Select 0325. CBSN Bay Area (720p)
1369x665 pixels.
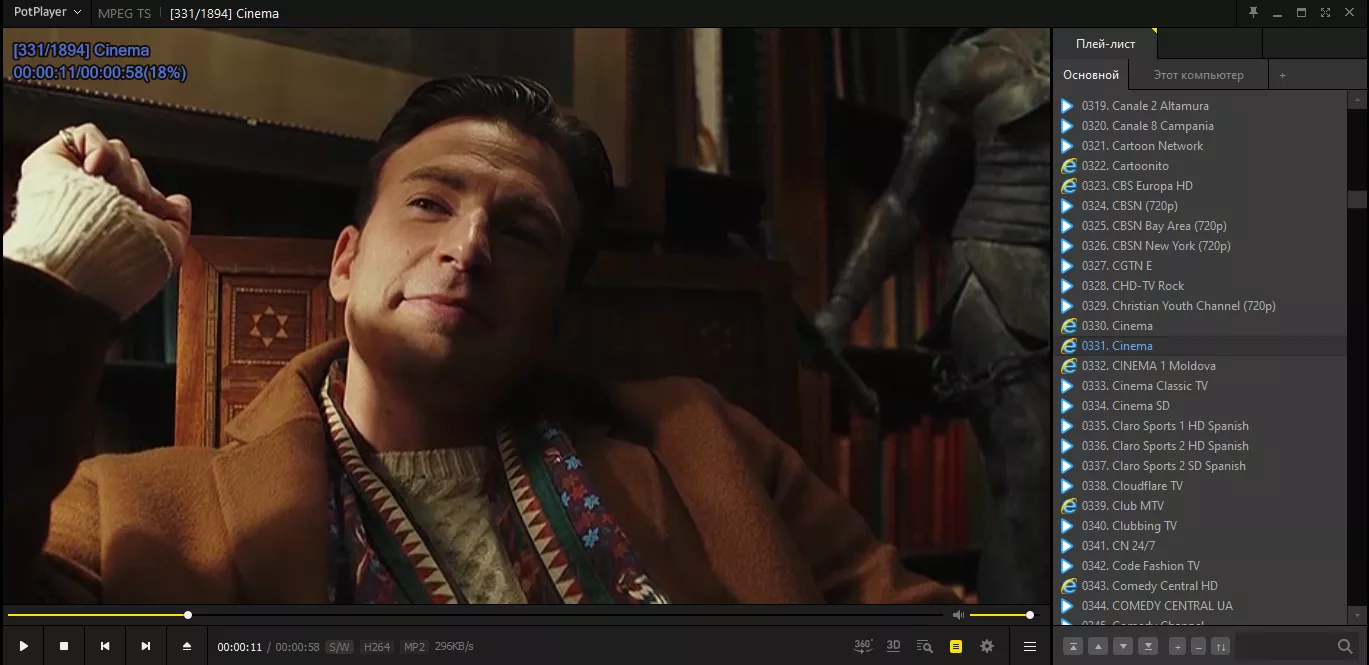coord(1201,226)
